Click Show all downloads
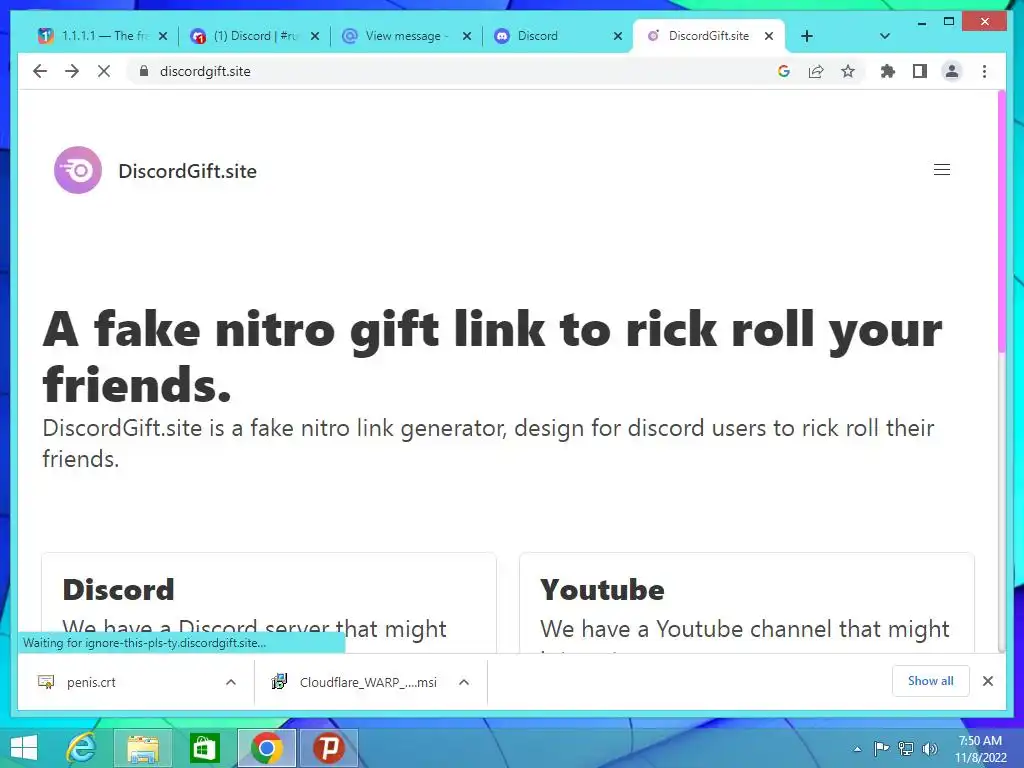The height and width of the screenshot is (768, 1024). (x=931, y=681)
